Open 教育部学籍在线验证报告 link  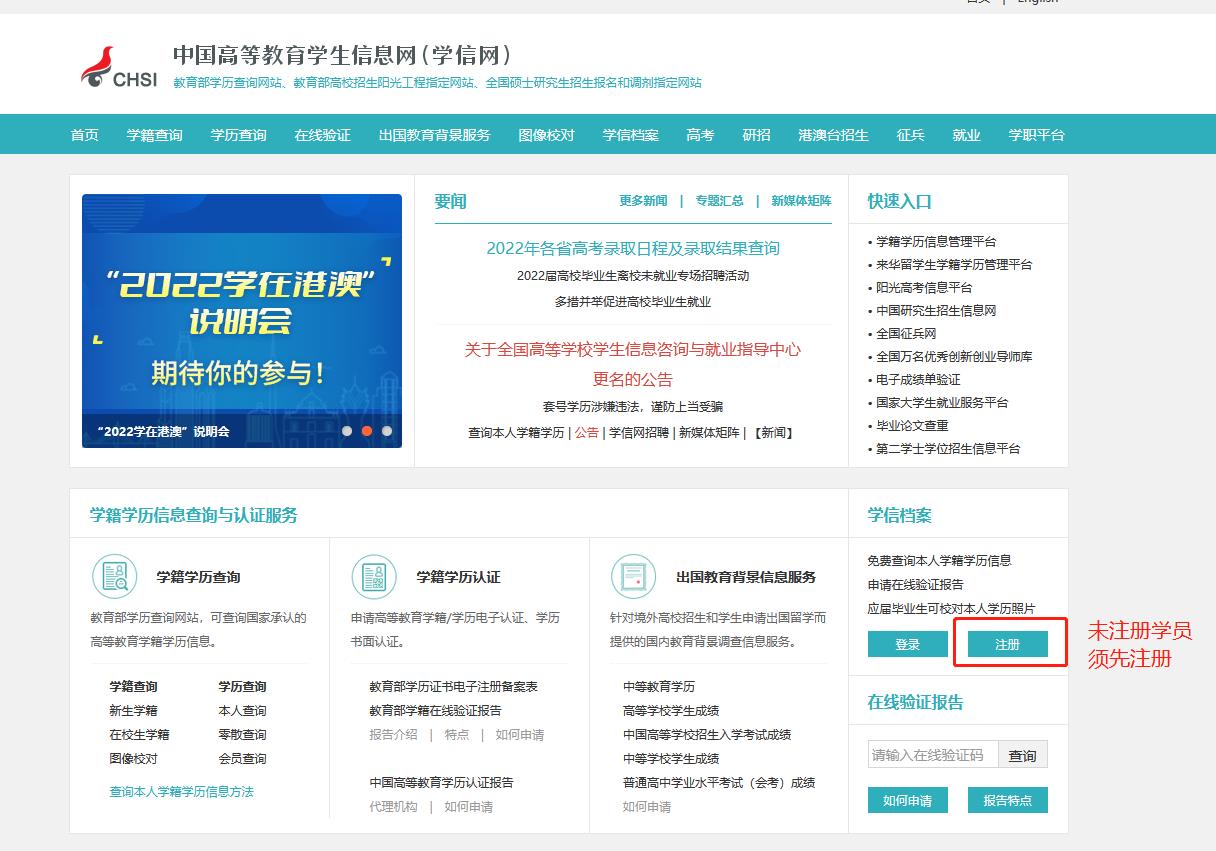[x=435, y=711]
